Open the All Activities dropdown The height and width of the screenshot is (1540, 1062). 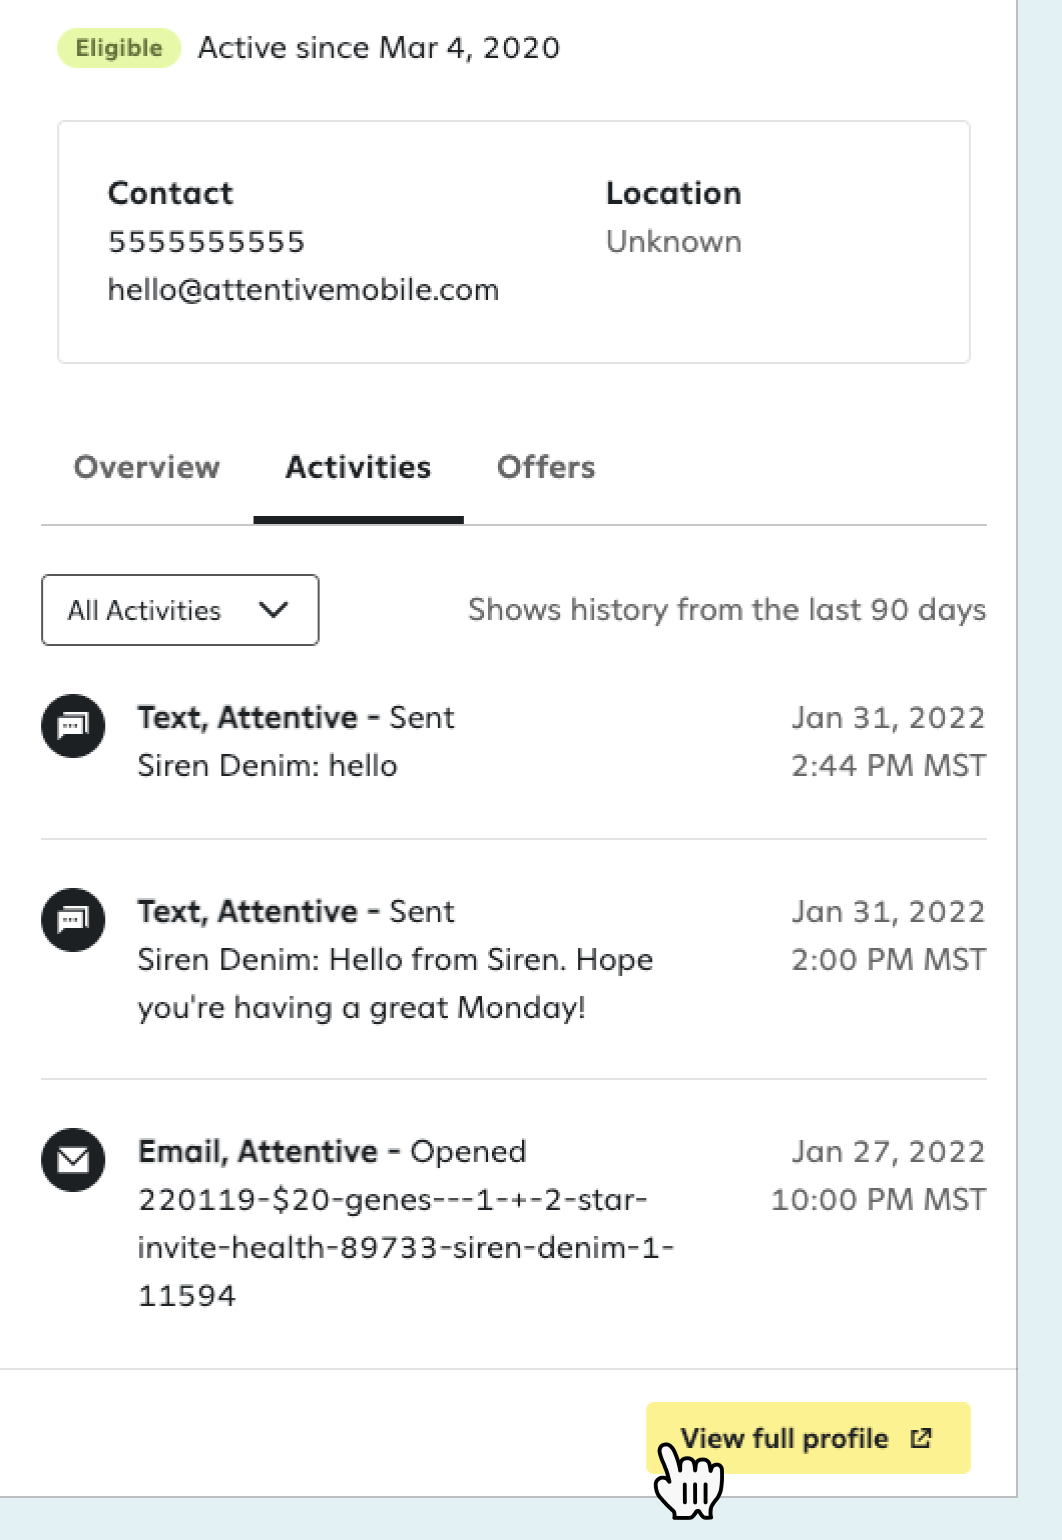pos(180,610)
